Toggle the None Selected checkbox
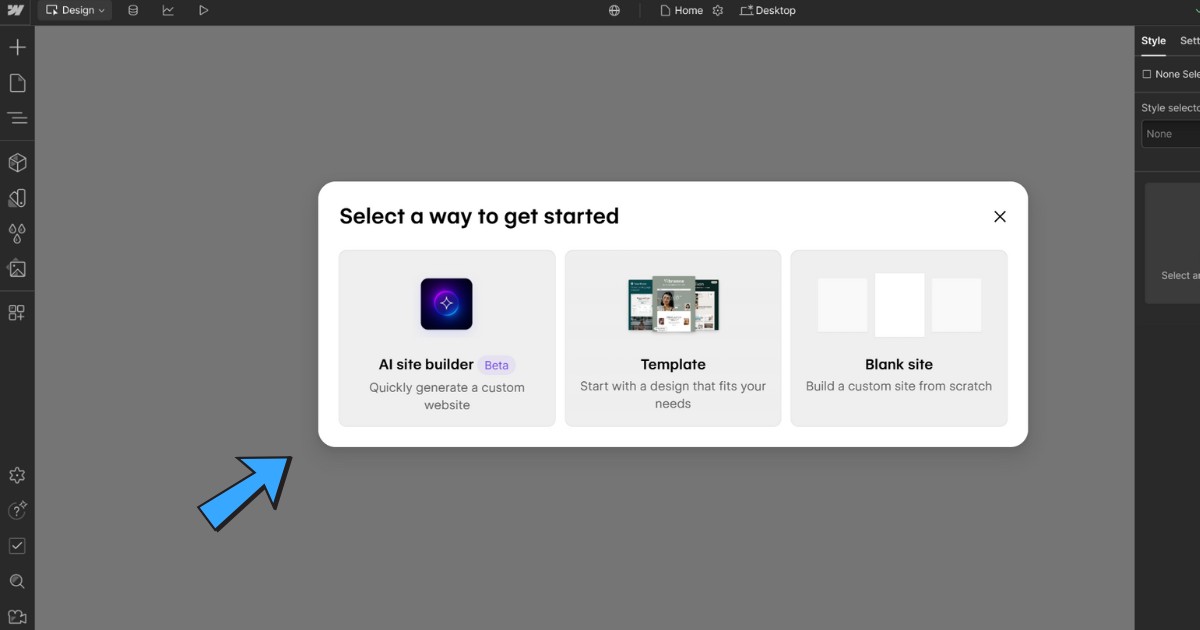 coord(1147,74)
